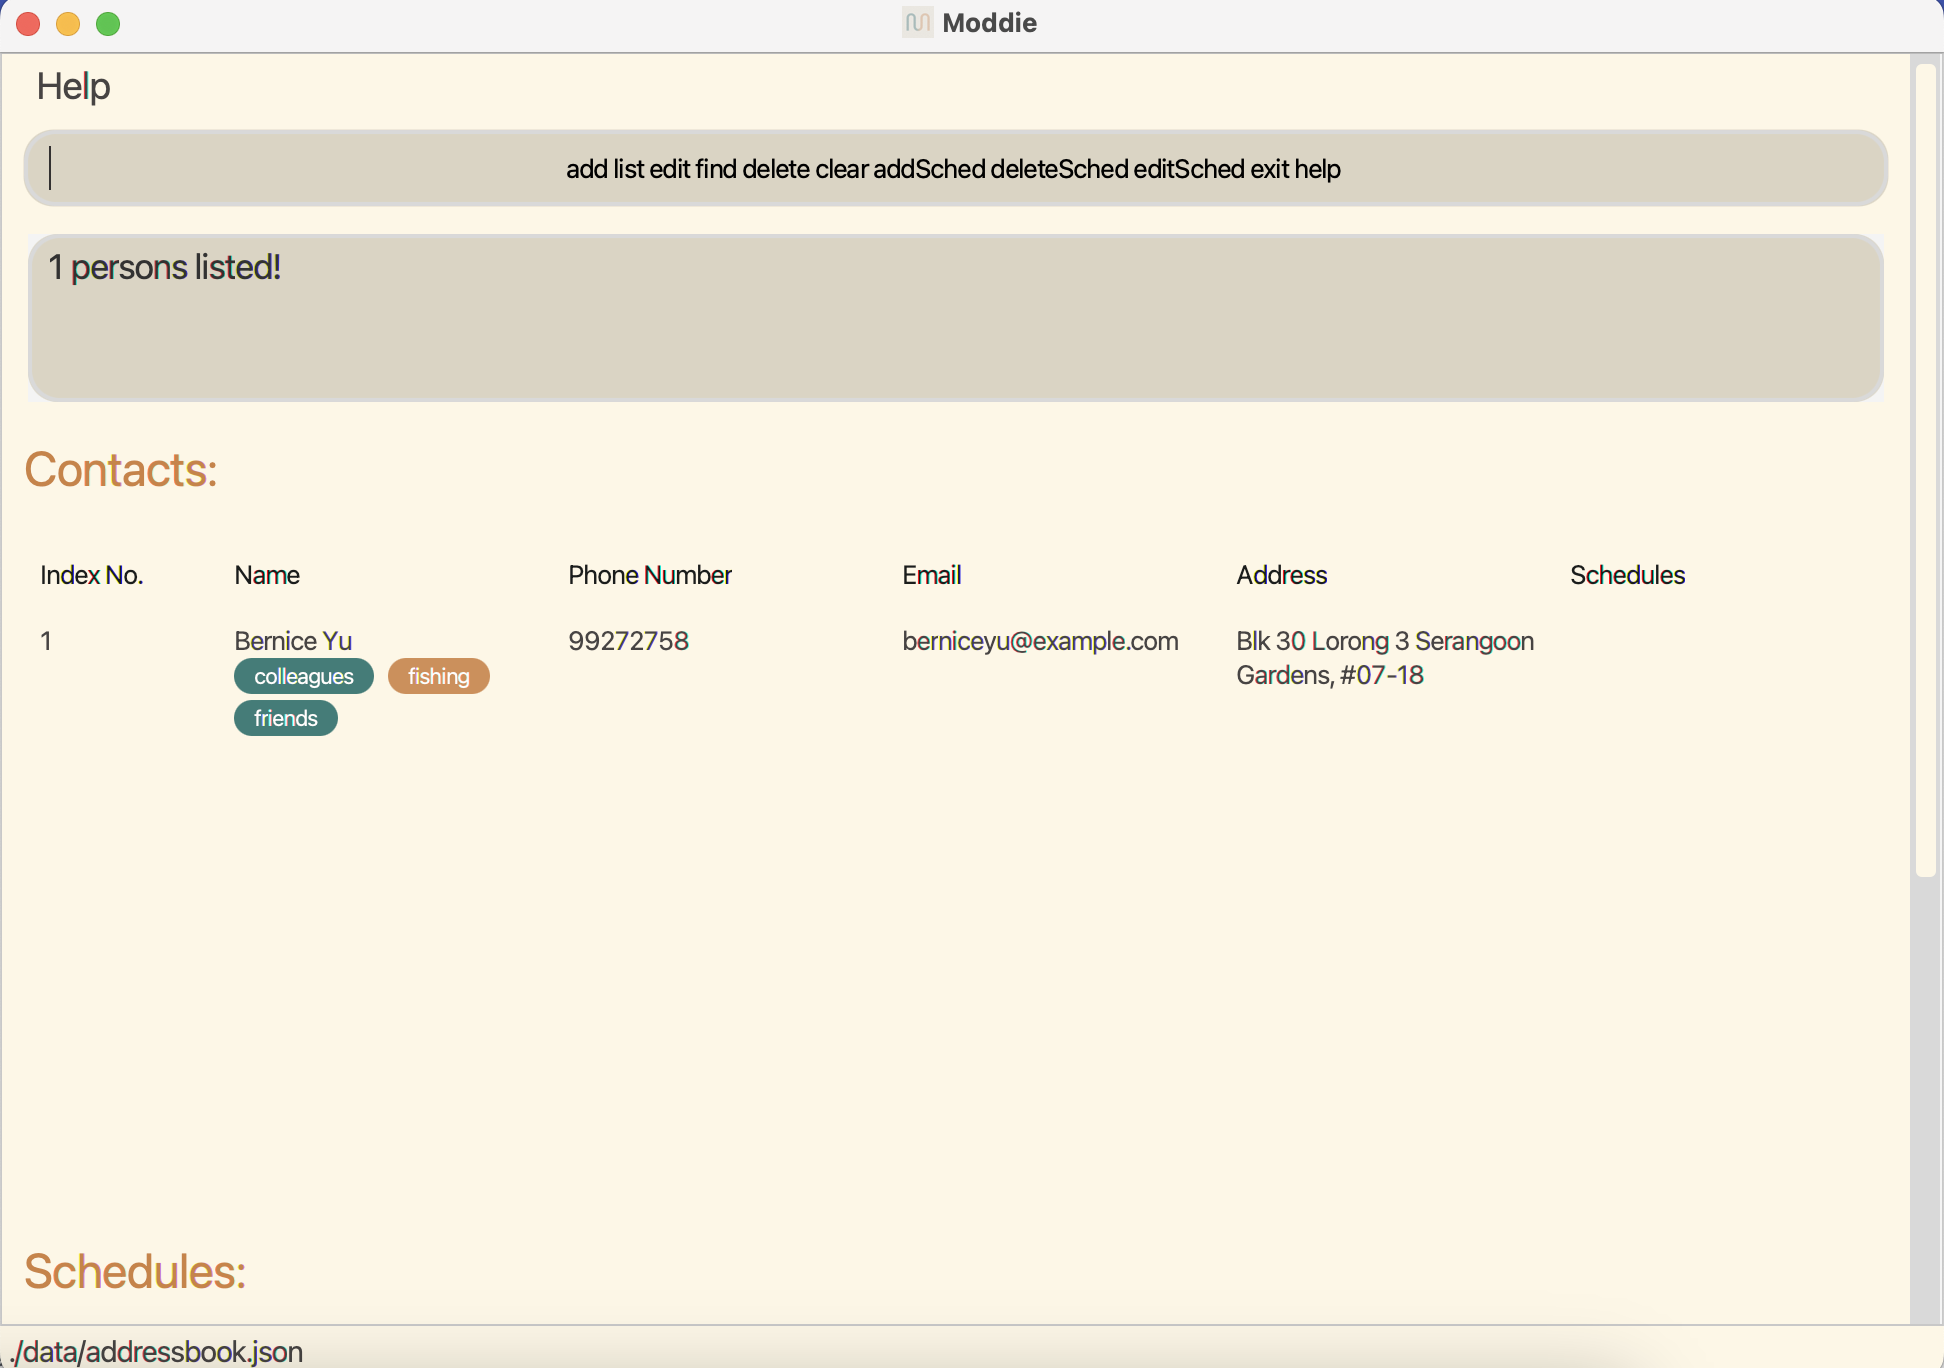Click the command input text field
The image size is (1944, 1368).
tap(954, 168)
